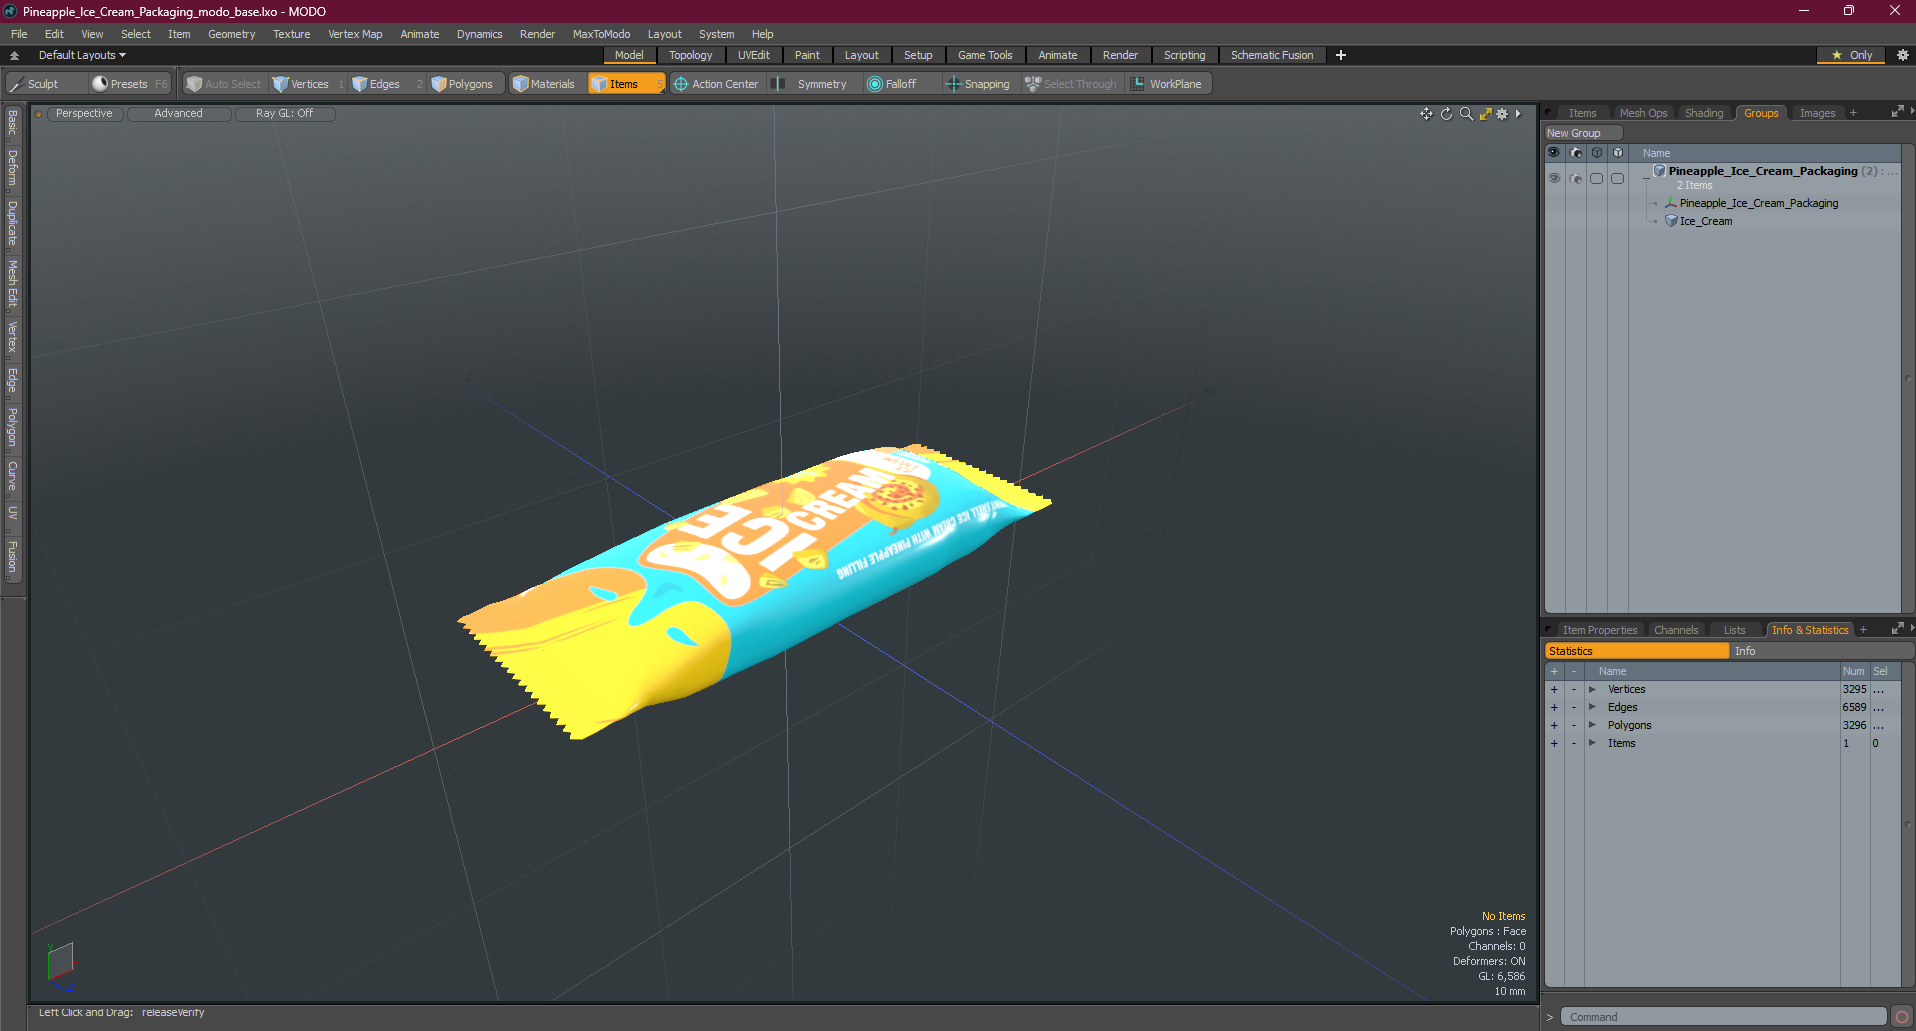The image size is (1916, 1031).
Task: Open the Geometry menu
Action: (x=231, y=34)
